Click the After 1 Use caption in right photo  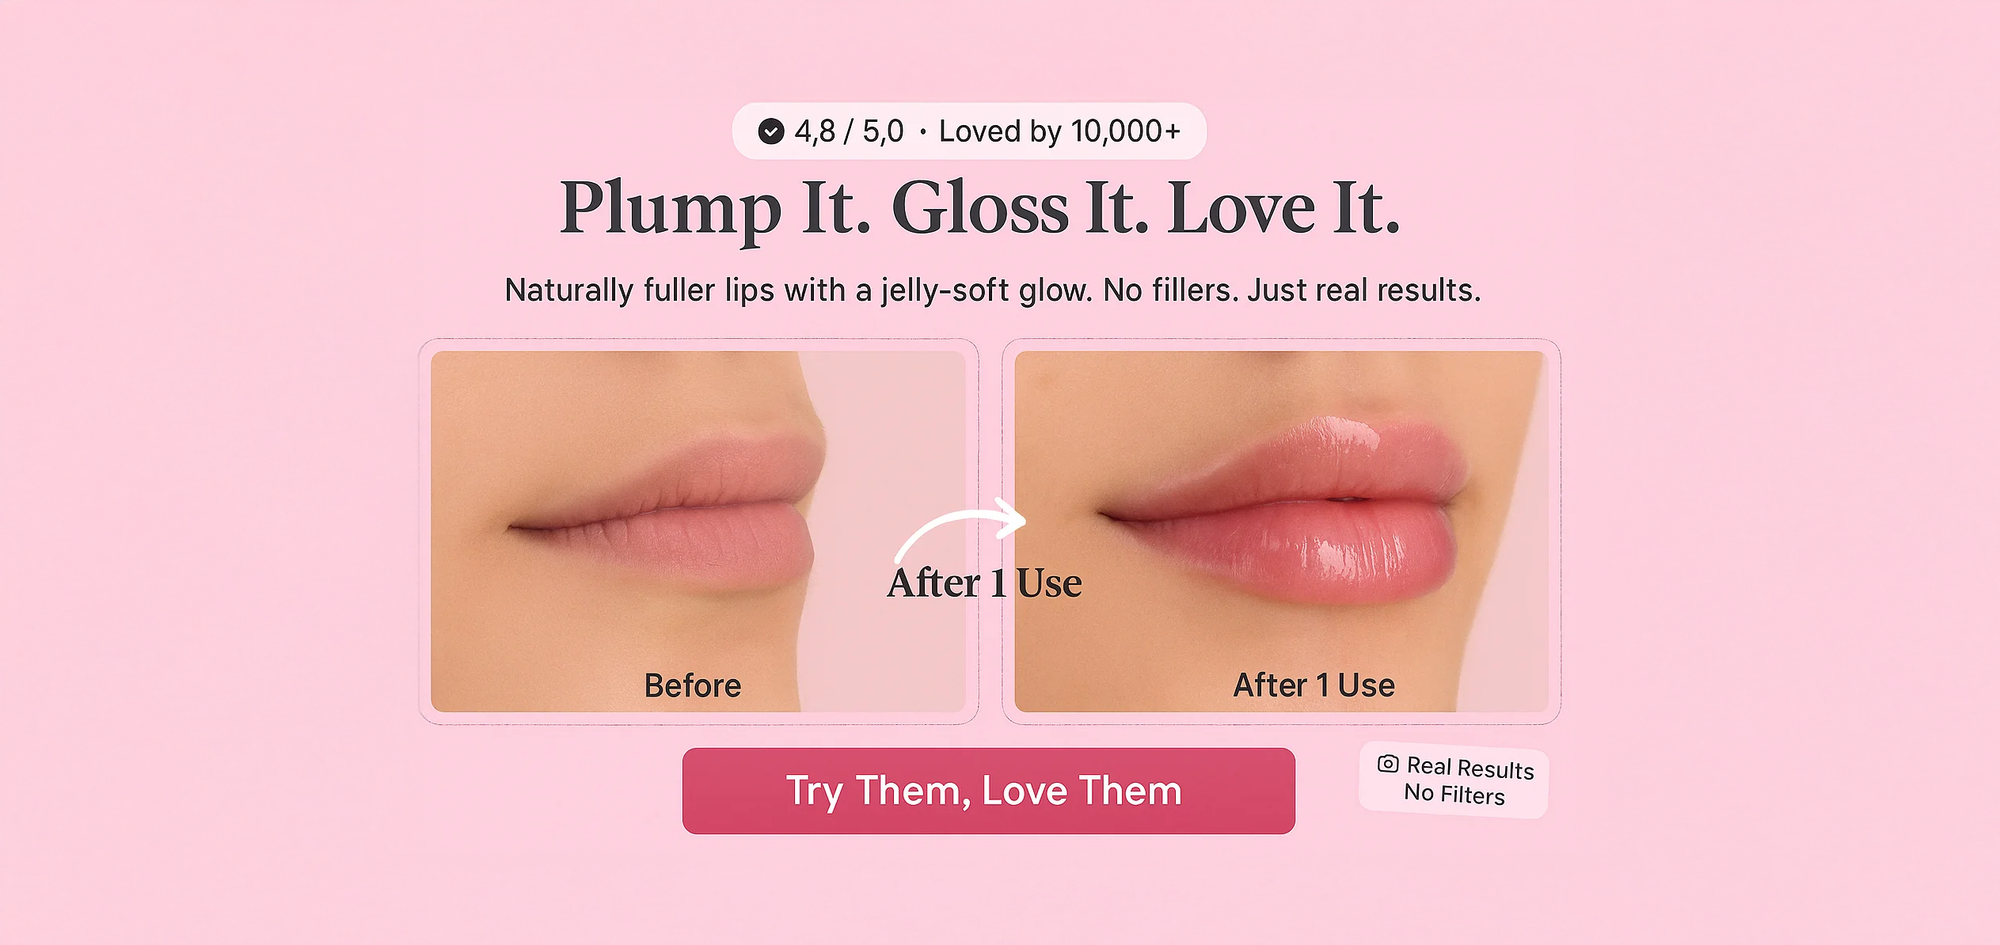[x=1314, y=685]
